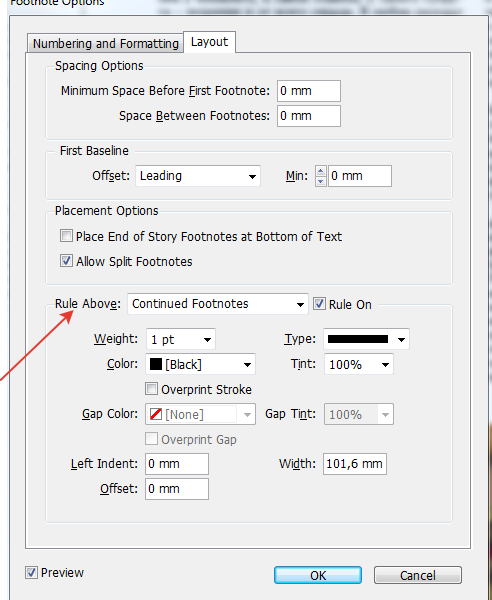Click the disabled Overprint Gap checkbox
The image size is (492, 600).
151,439
